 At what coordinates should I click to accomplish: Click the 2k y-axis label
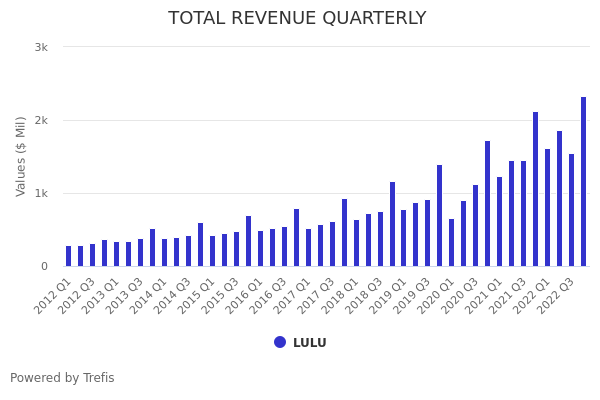tap(41, 120)
